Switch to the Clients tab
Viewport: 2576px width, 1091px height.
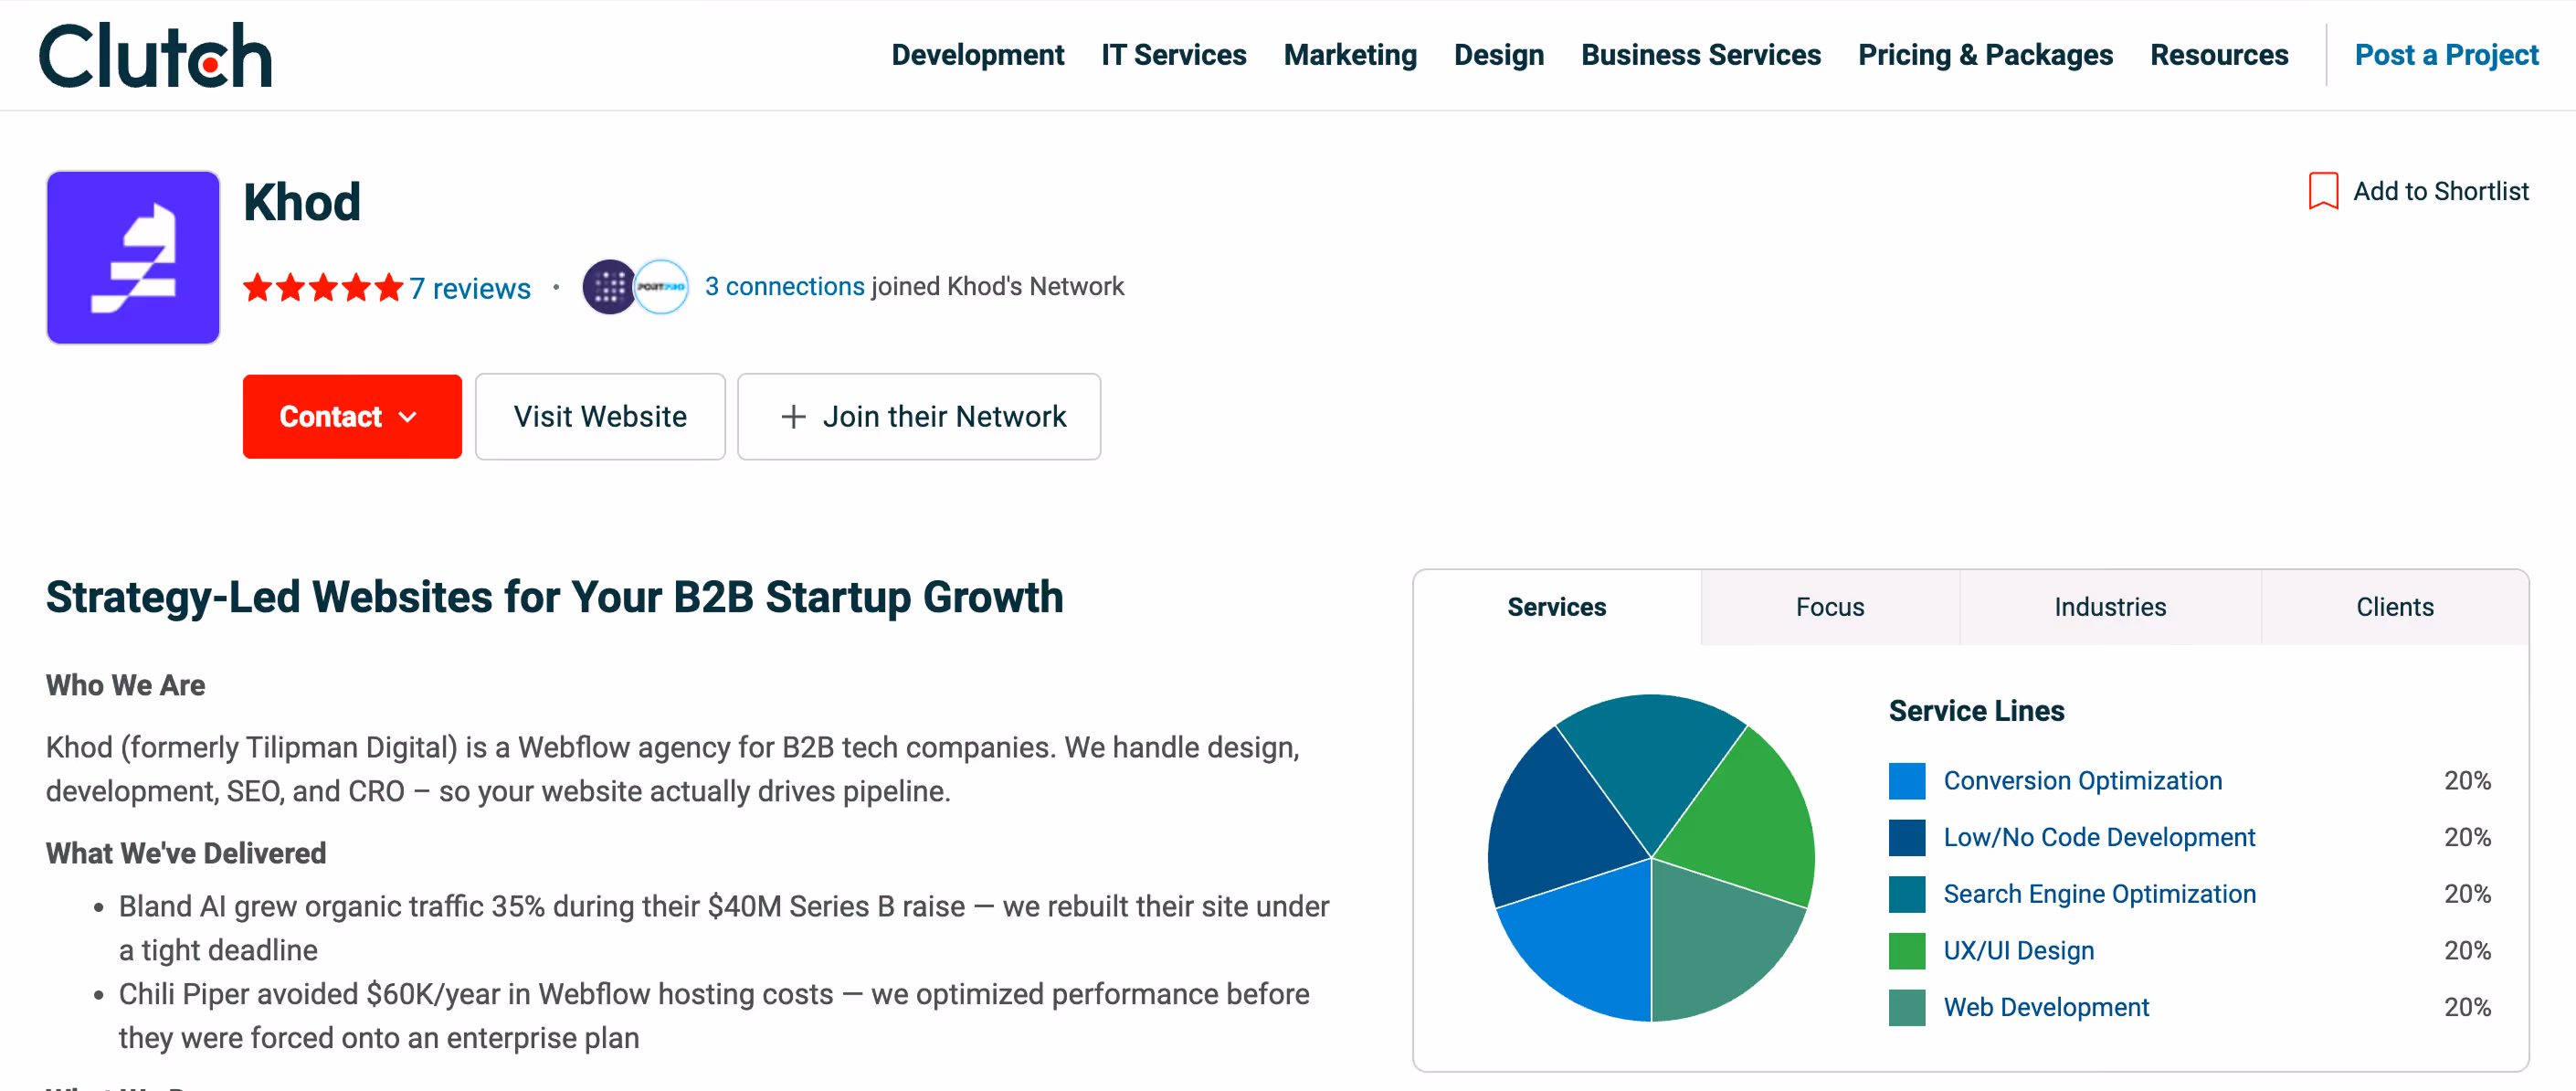[2395, 607]
